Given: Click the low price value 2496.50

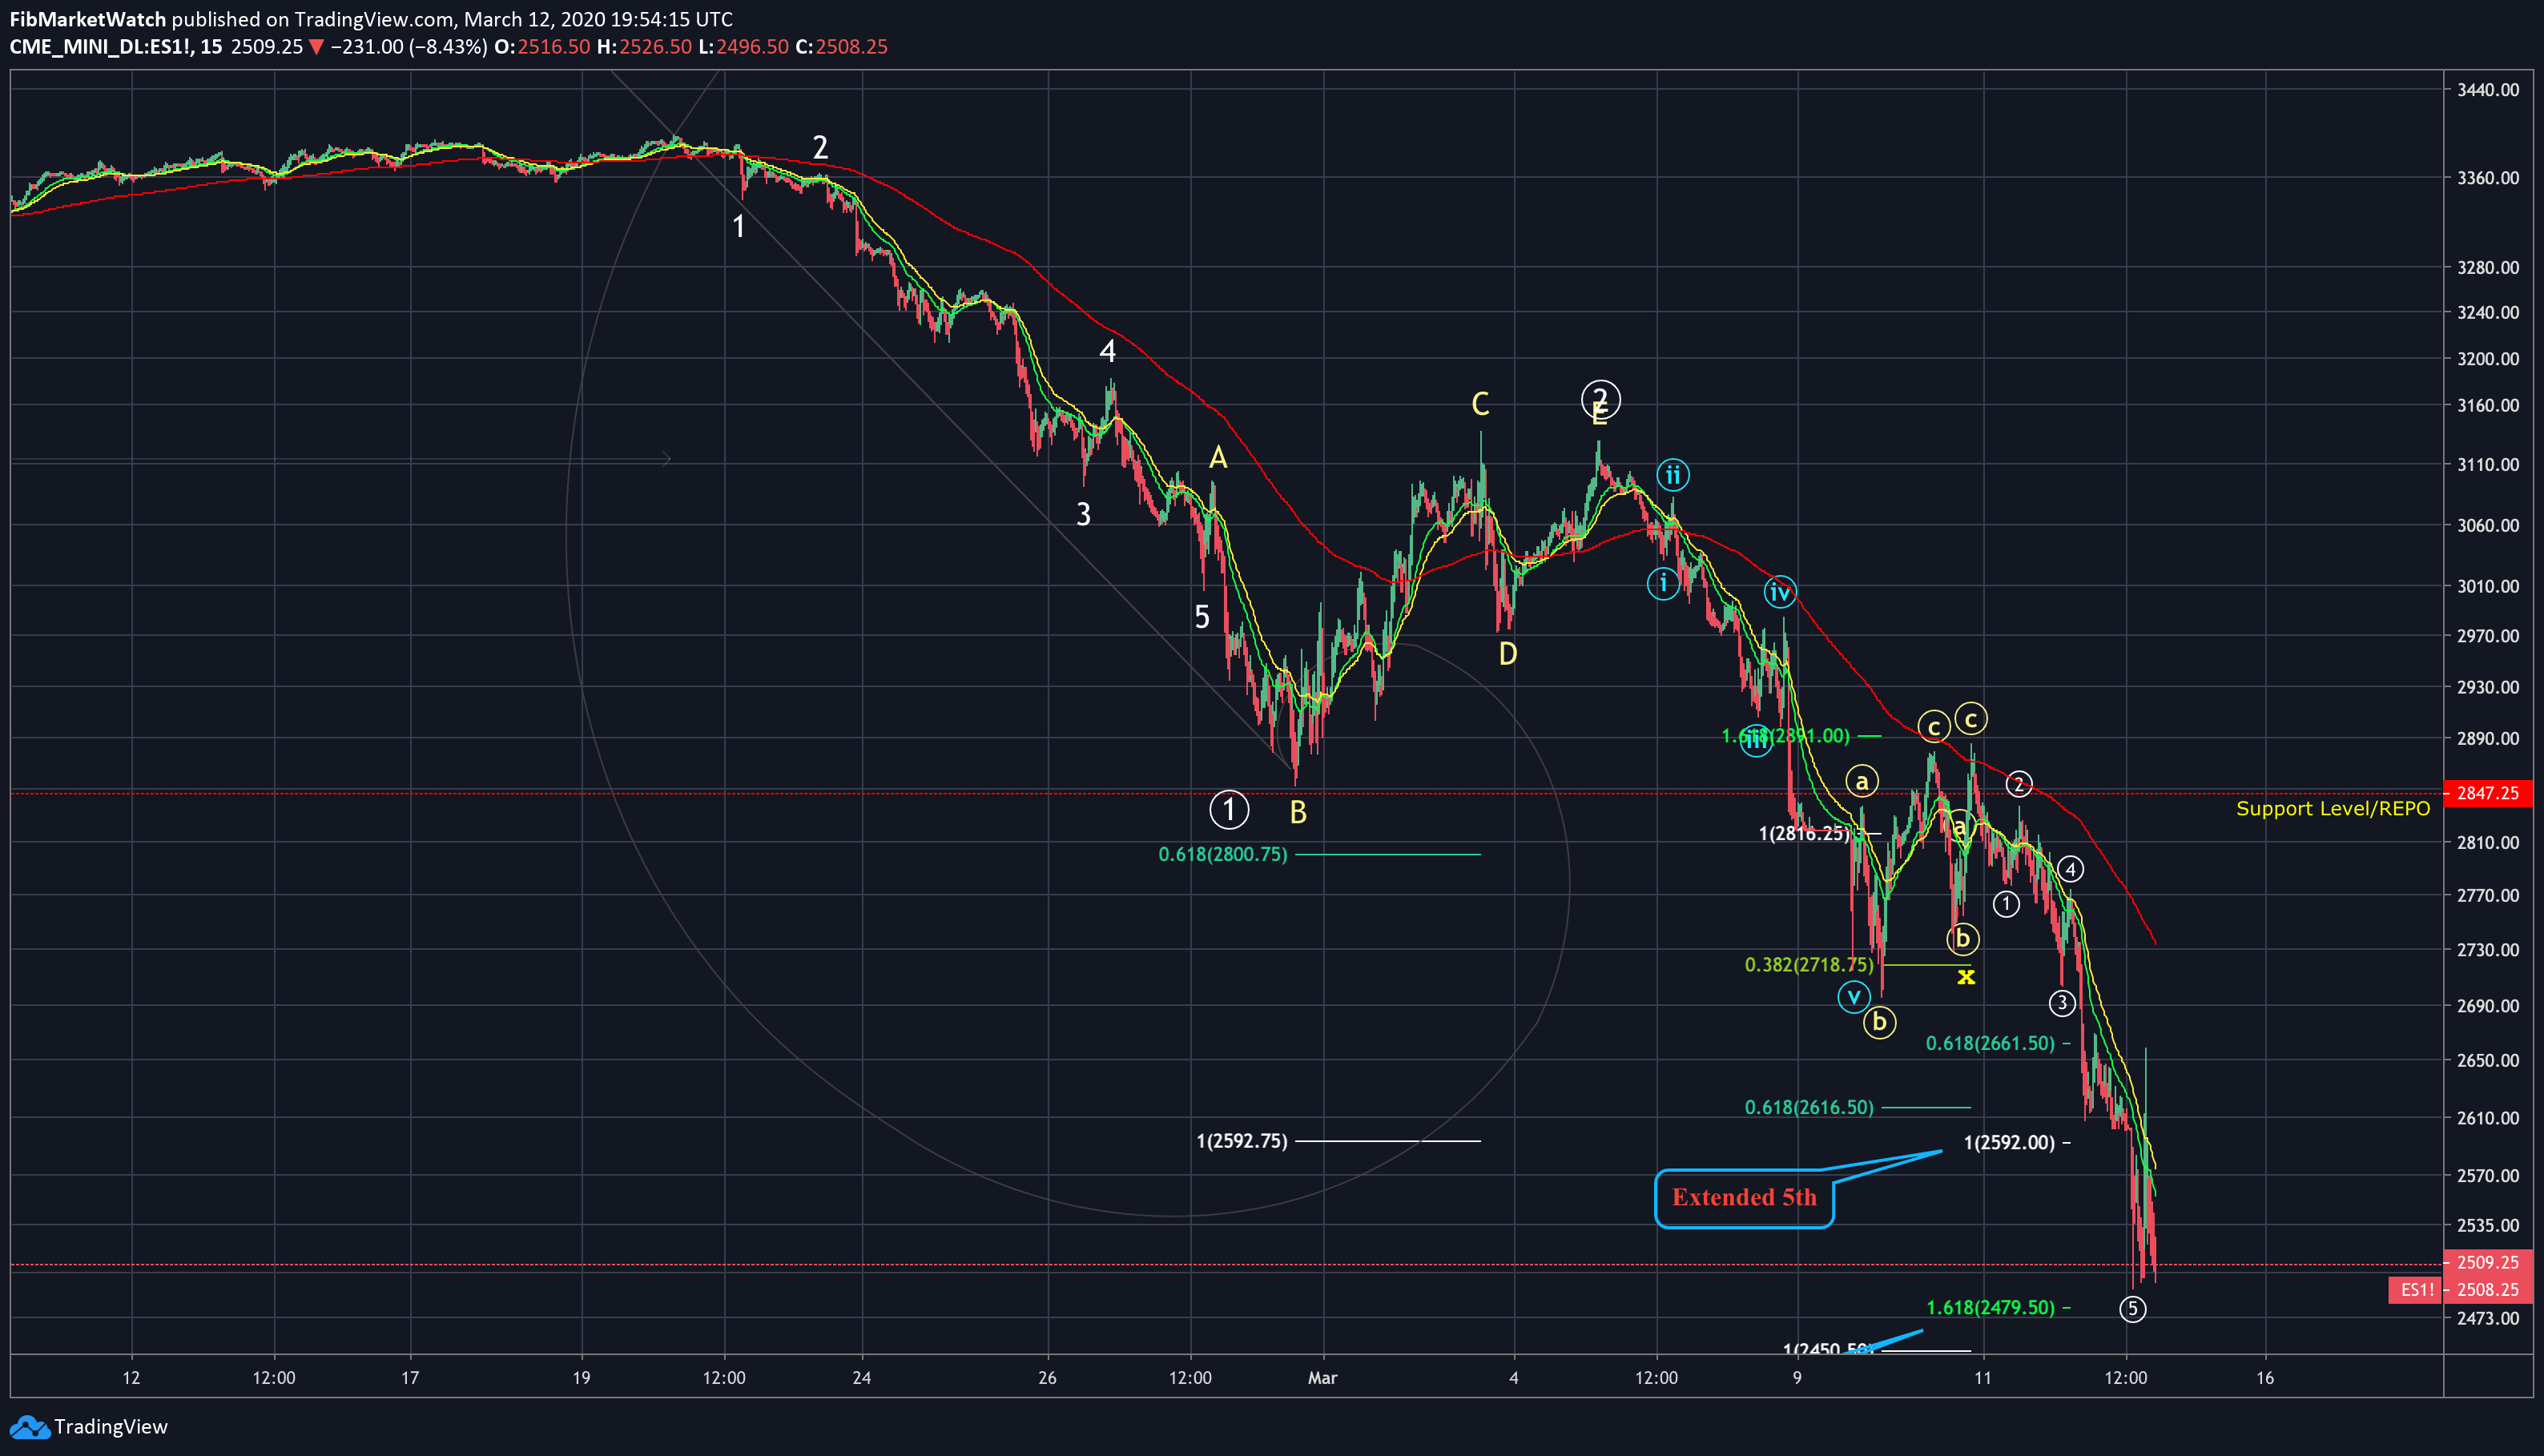Looking at the screenshot, I should pyautogui.click(x=752, y=47).
